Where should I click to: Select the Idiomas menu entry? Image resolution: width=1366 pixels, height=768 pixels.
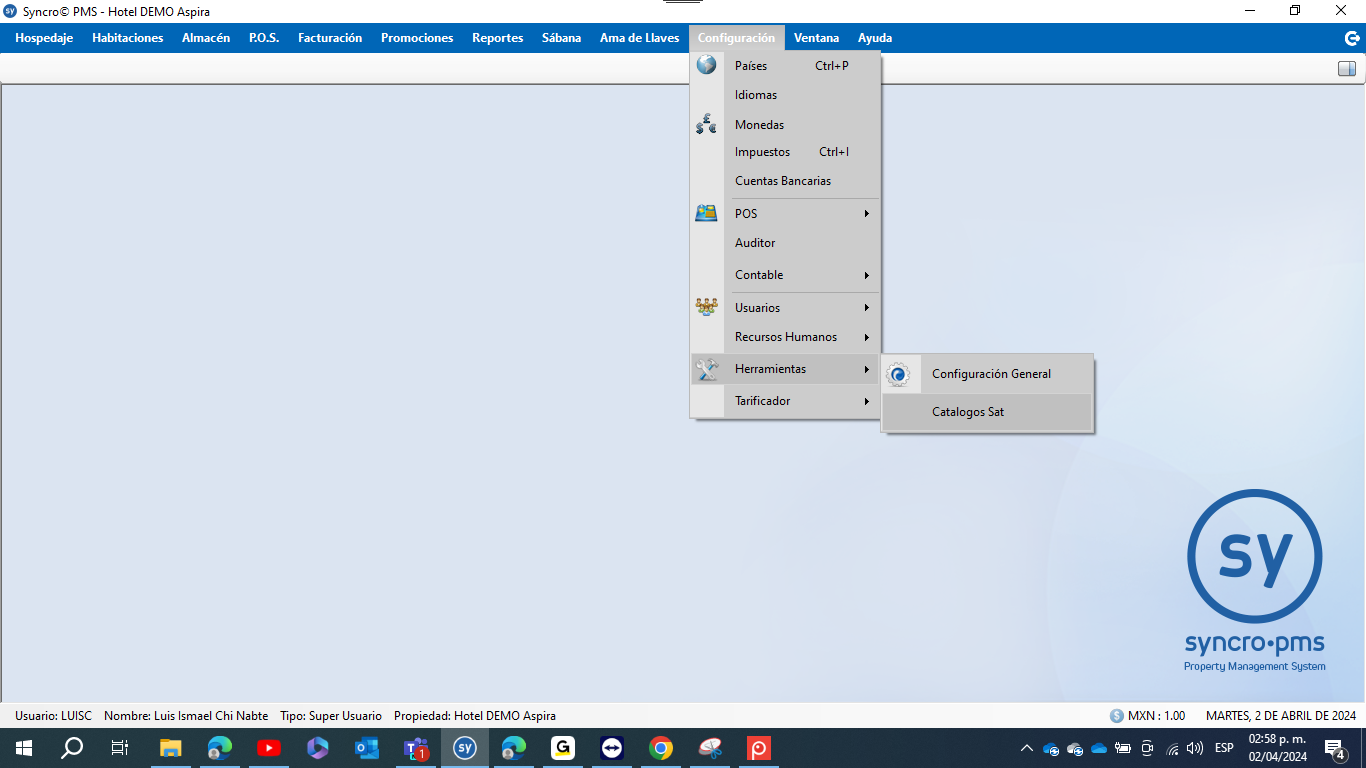[x=785, y=95]
